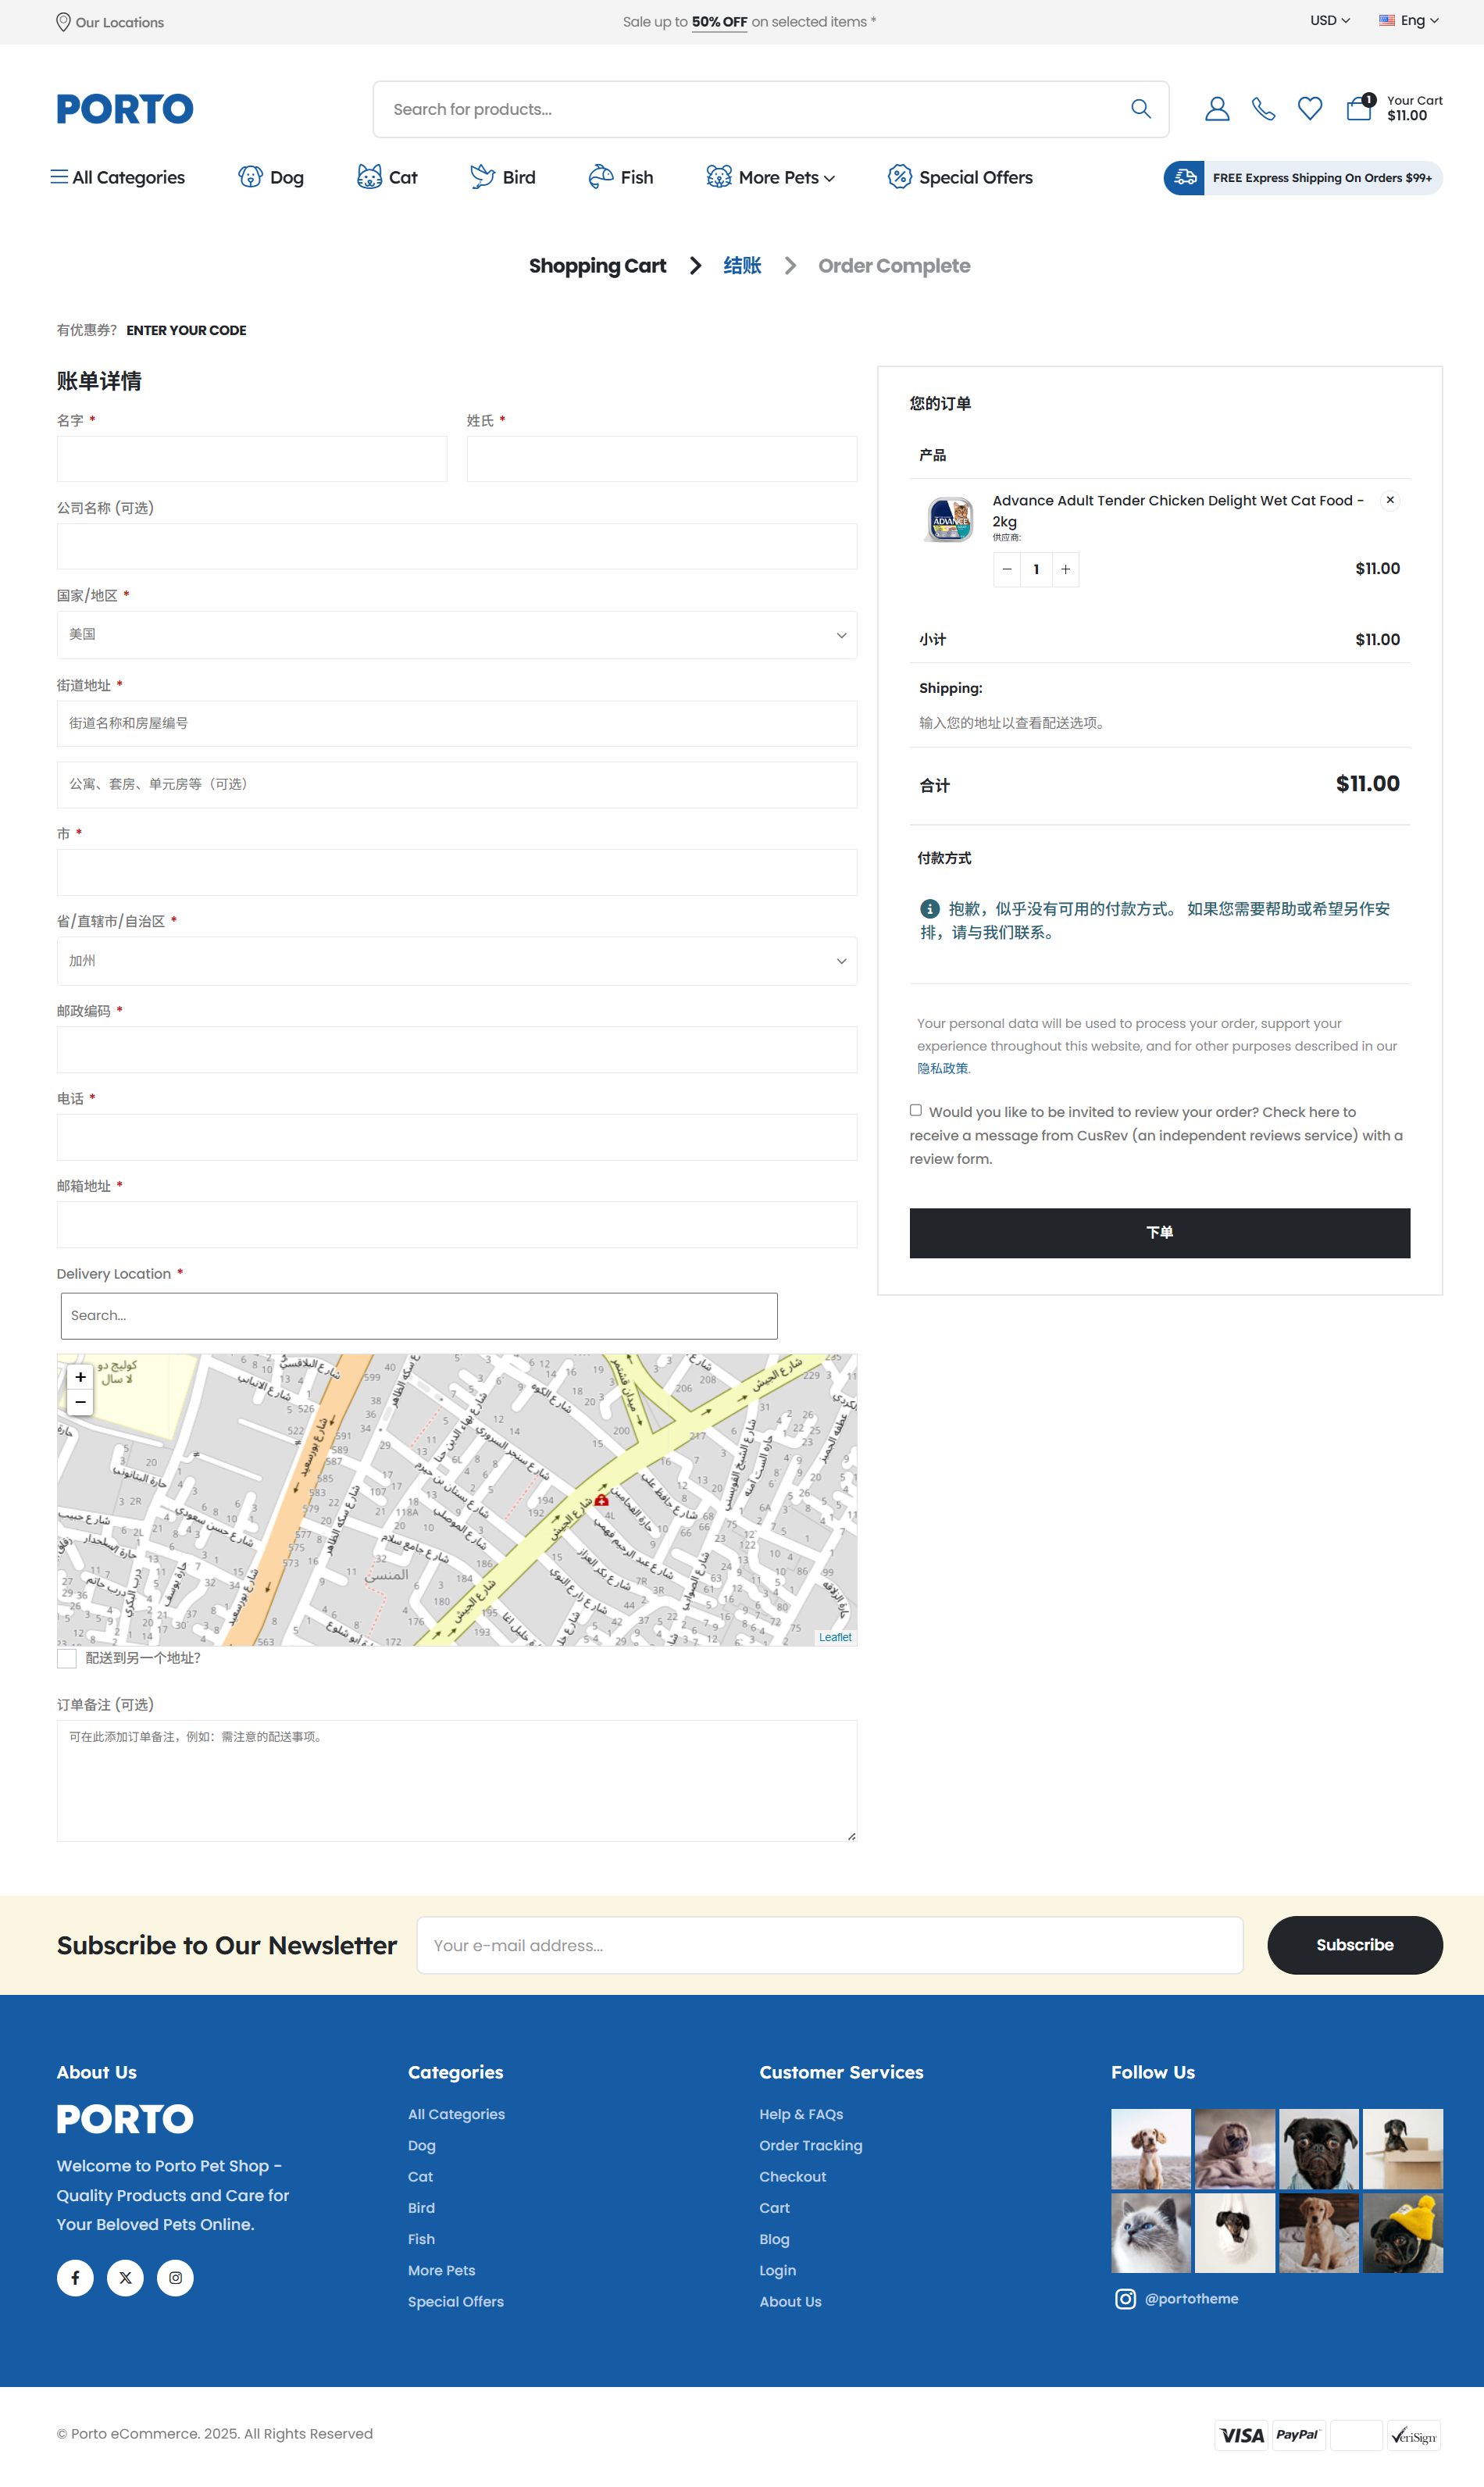This screenshot has width=1484, height=2487.
Task: Increase the product quantity with plus
Action: pos(1065,570)
